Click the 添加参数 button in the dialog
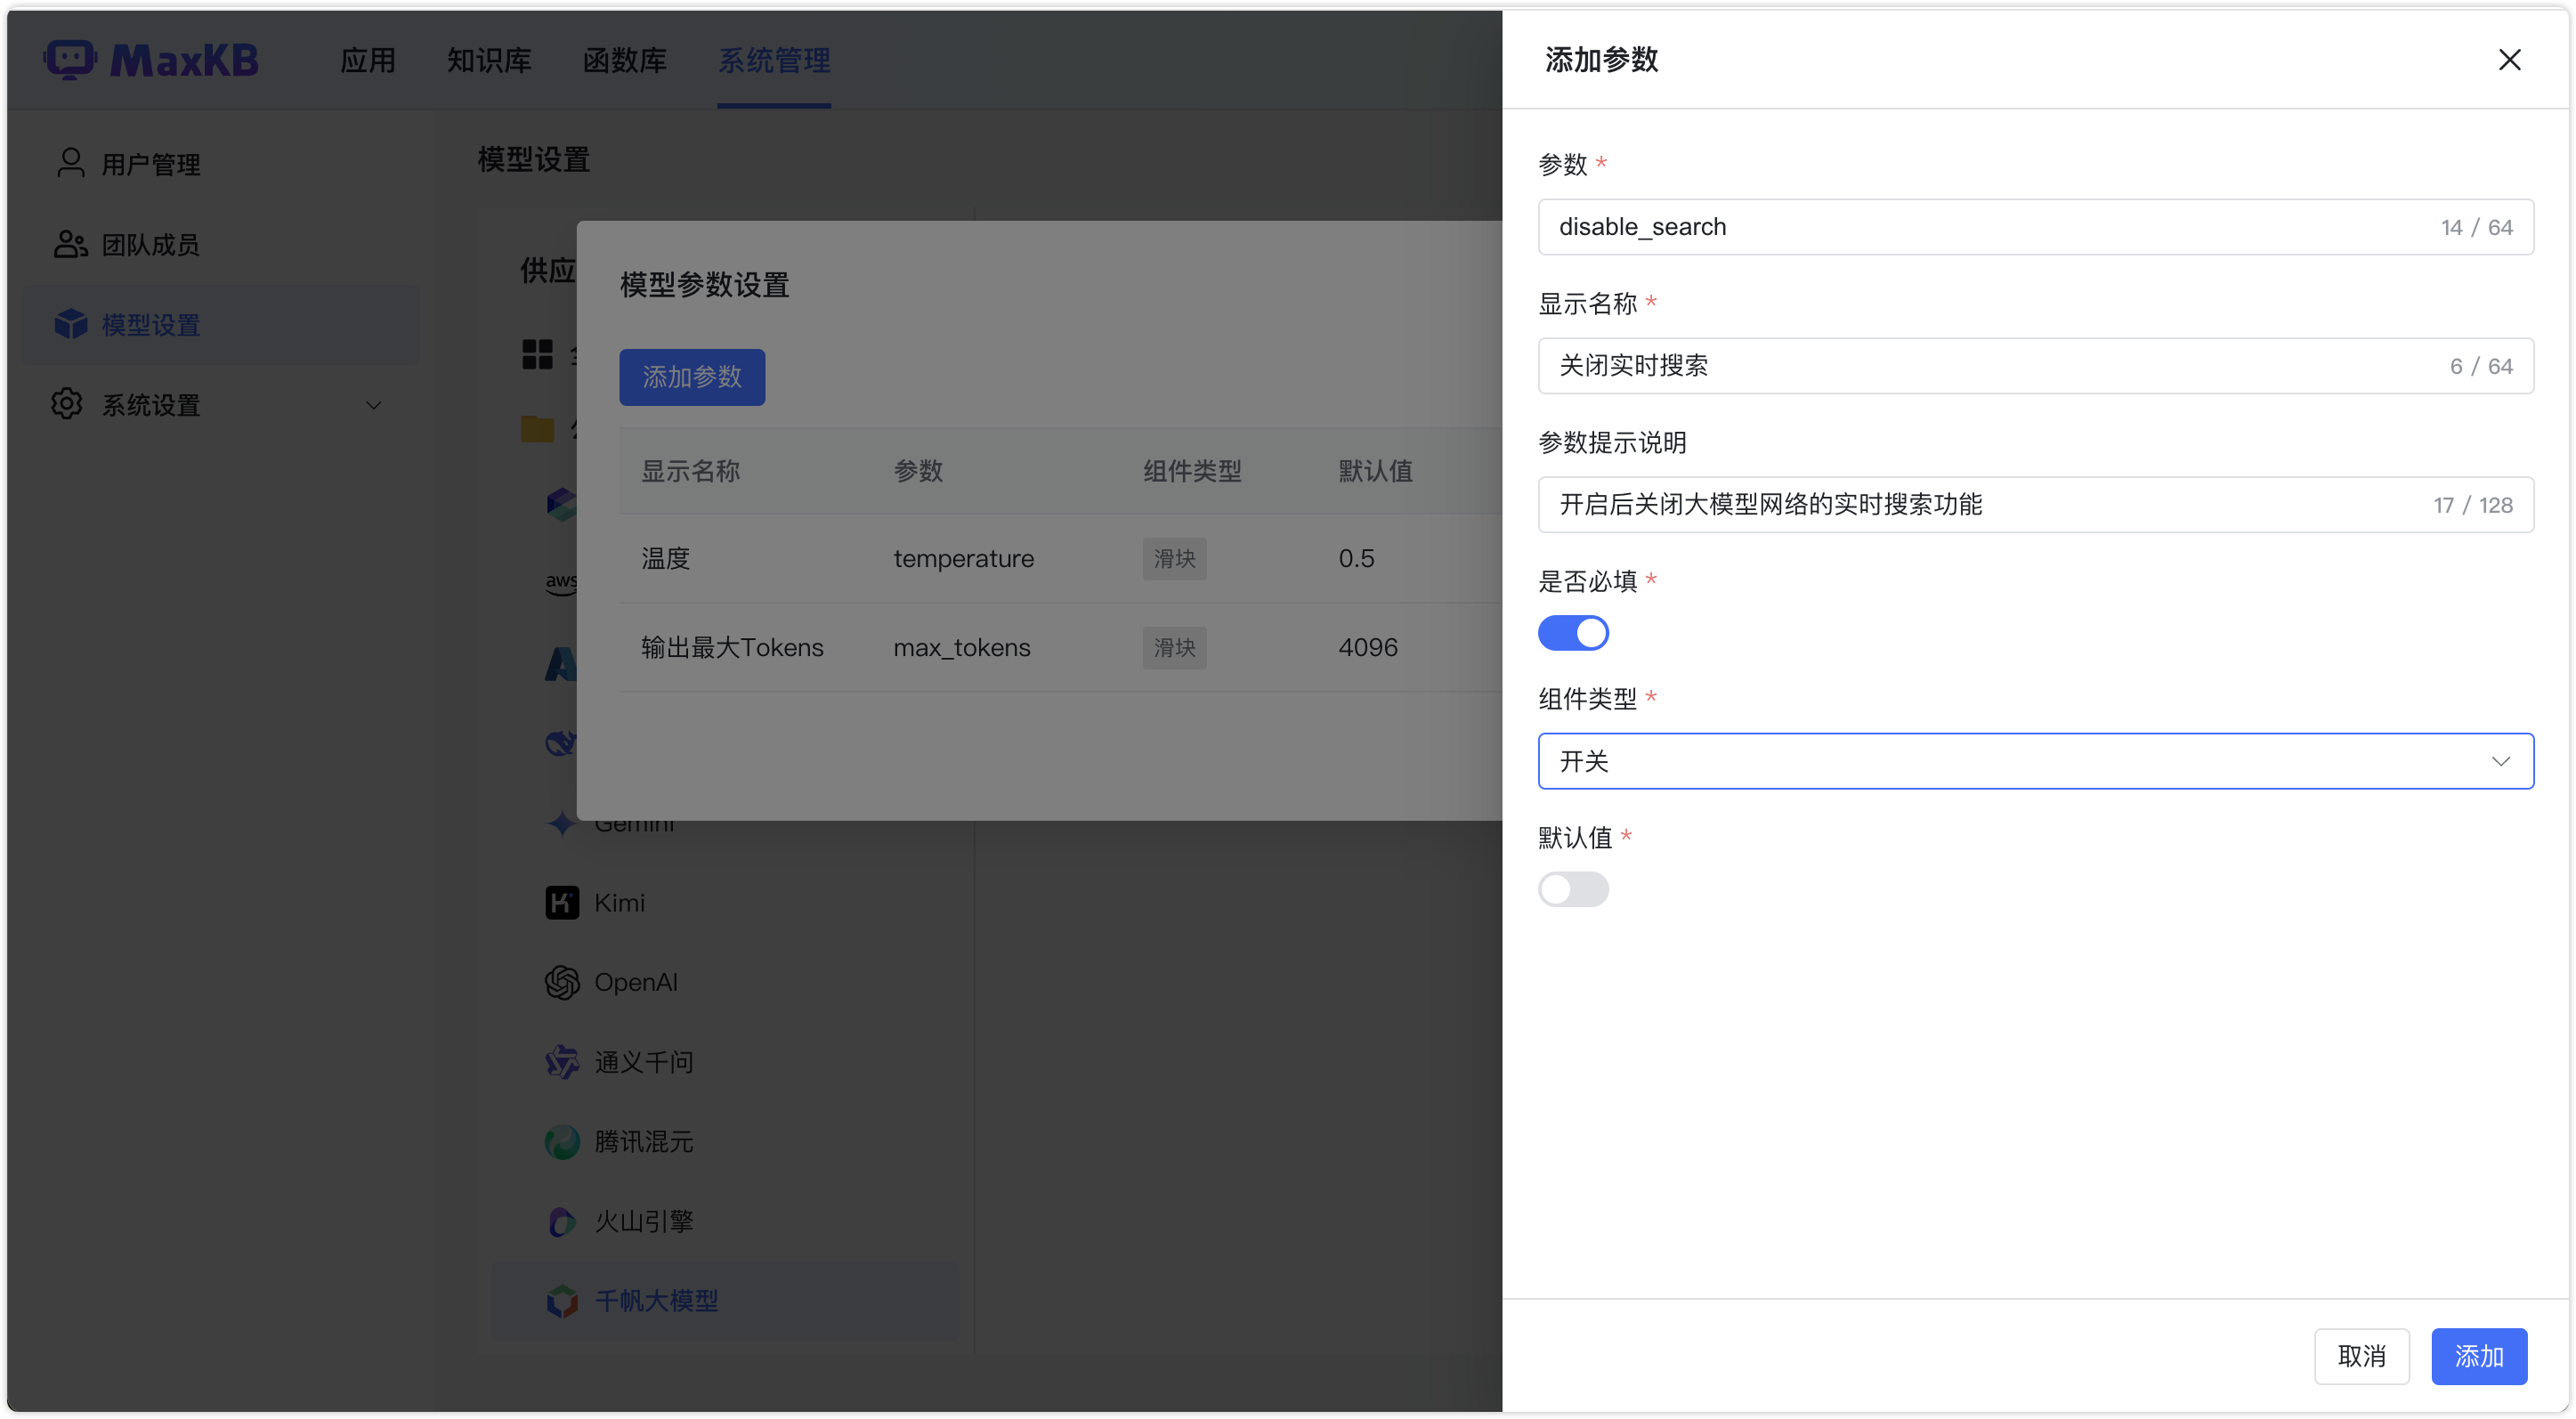Viewport: 2576px width, 1419px height. click(x=691, y=377)
